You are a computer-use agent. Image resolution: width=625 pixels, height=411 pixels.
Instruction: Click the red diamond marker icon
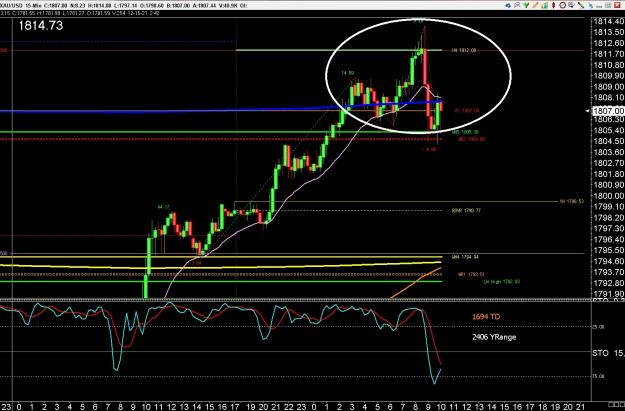pos(553,5)
